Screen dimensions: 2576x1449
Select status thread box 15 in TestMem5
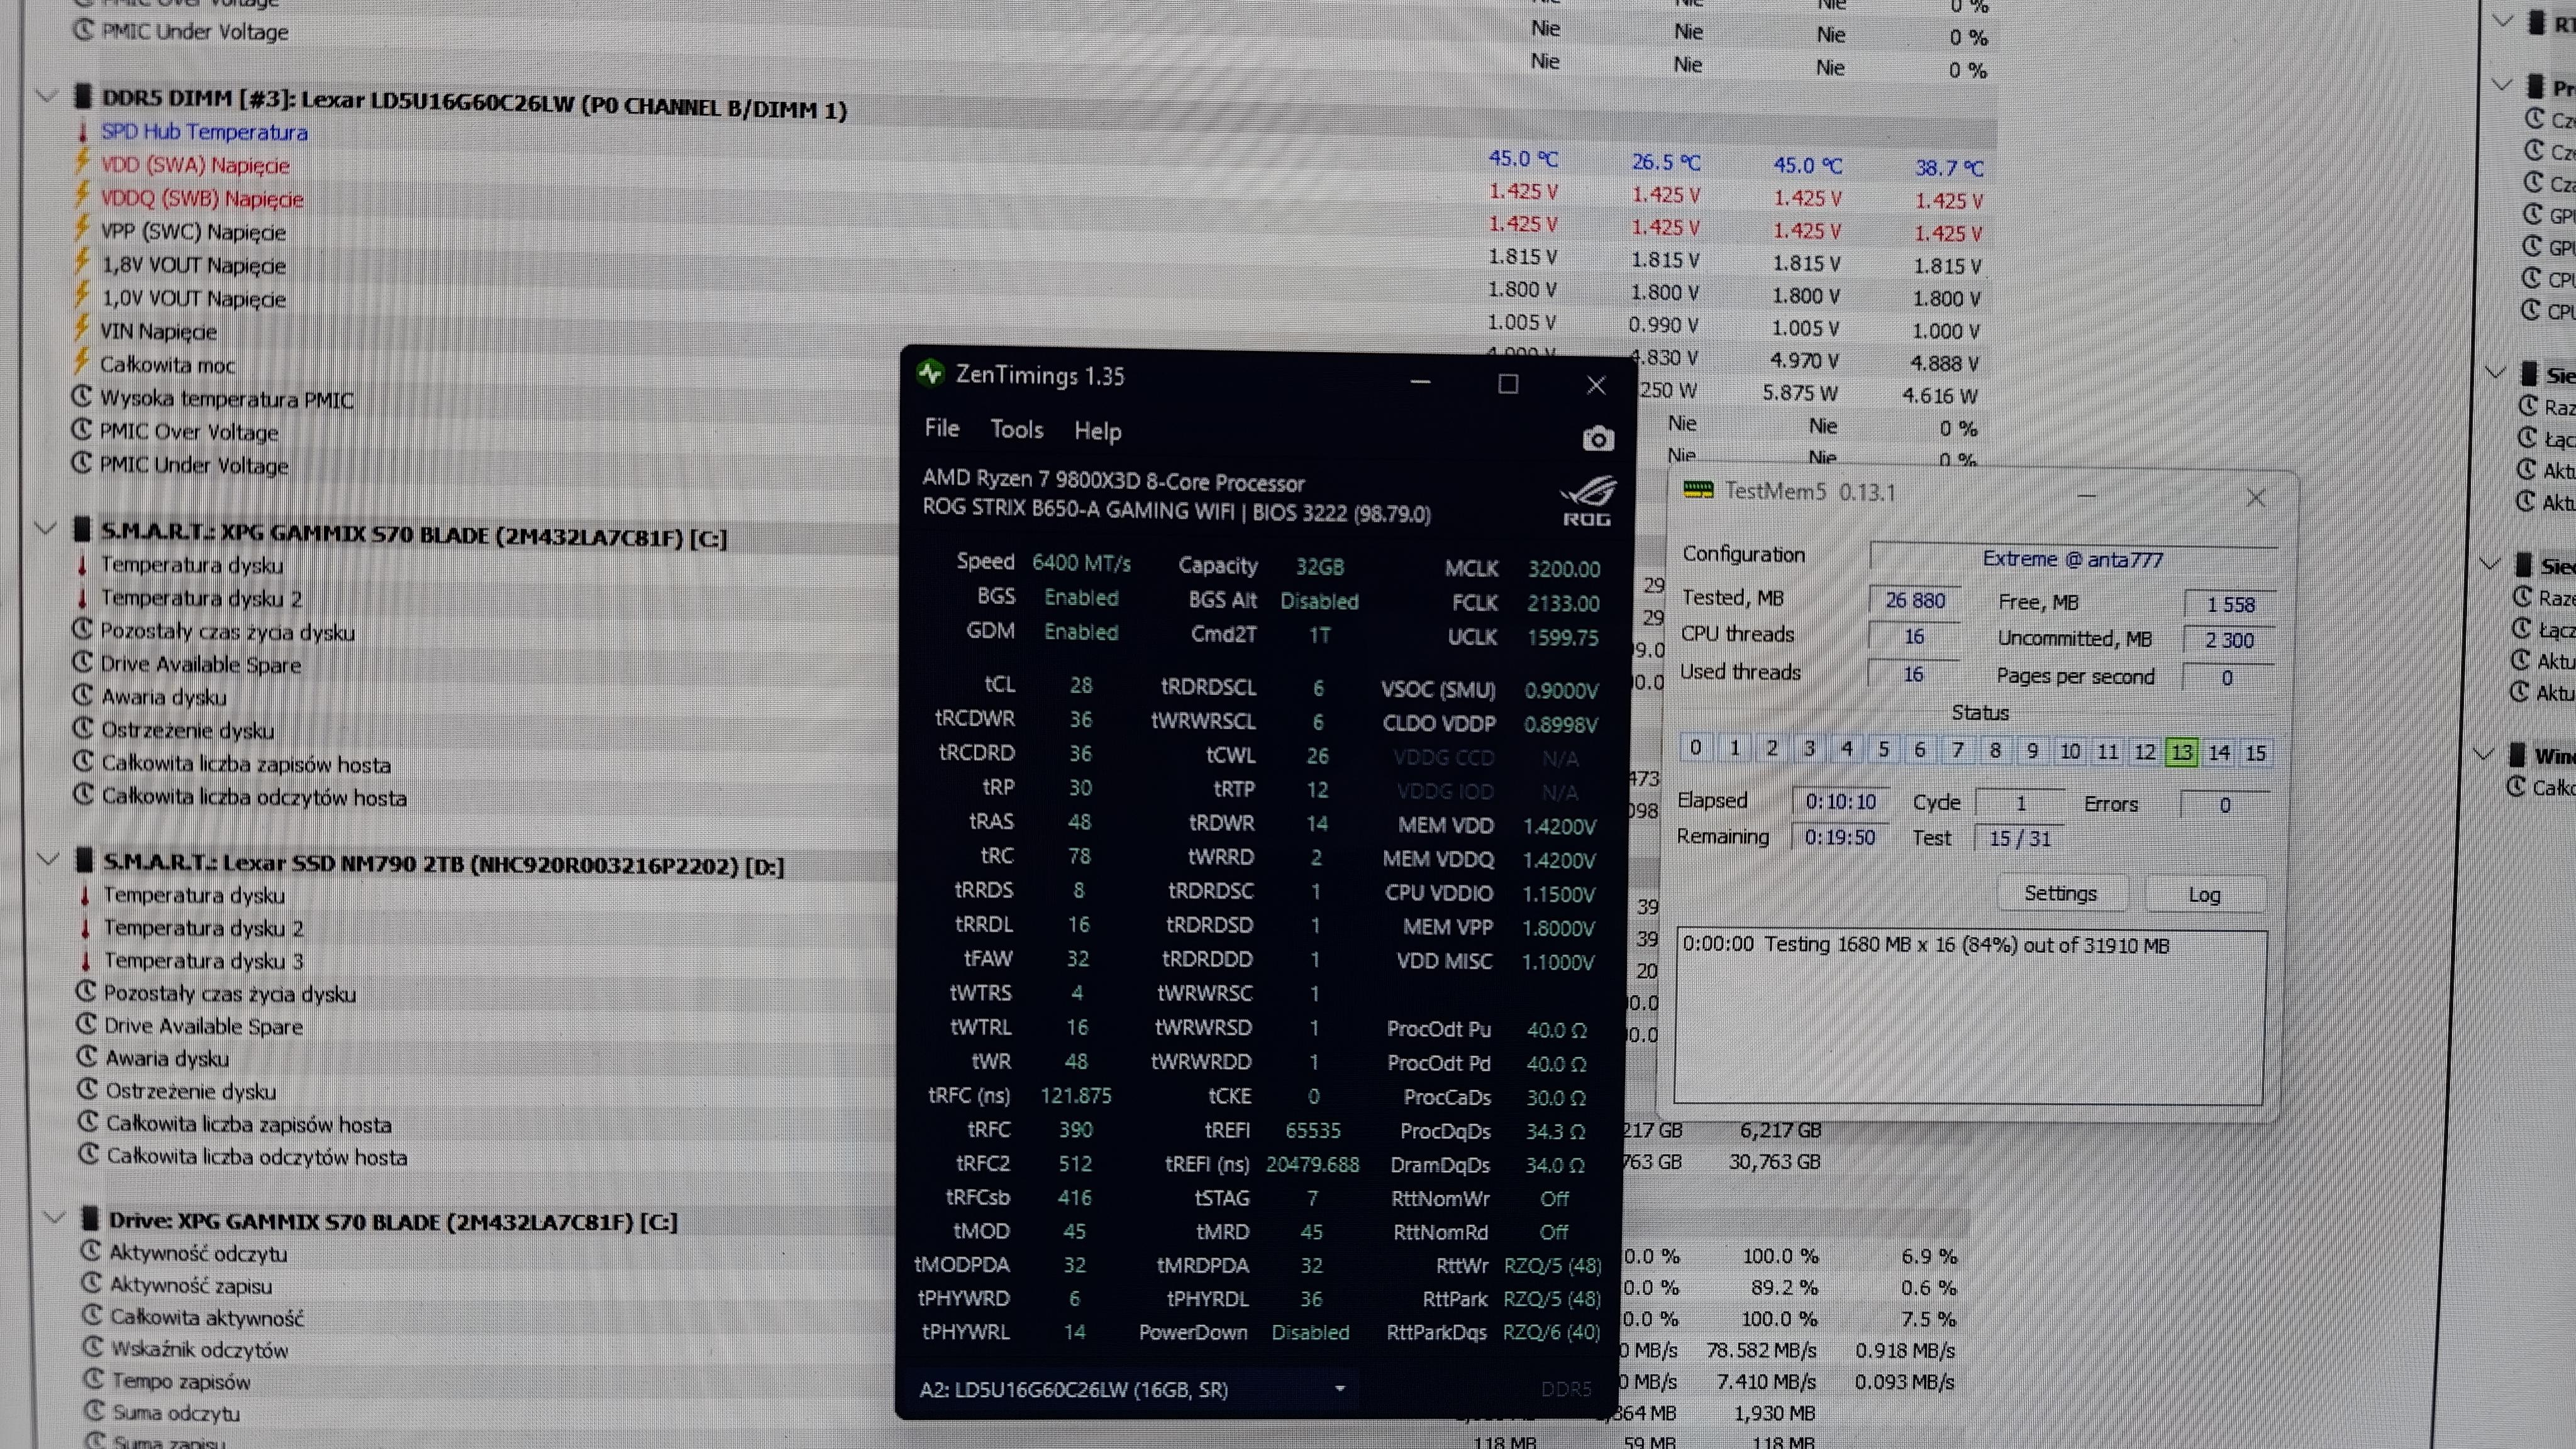point(2255,753)
